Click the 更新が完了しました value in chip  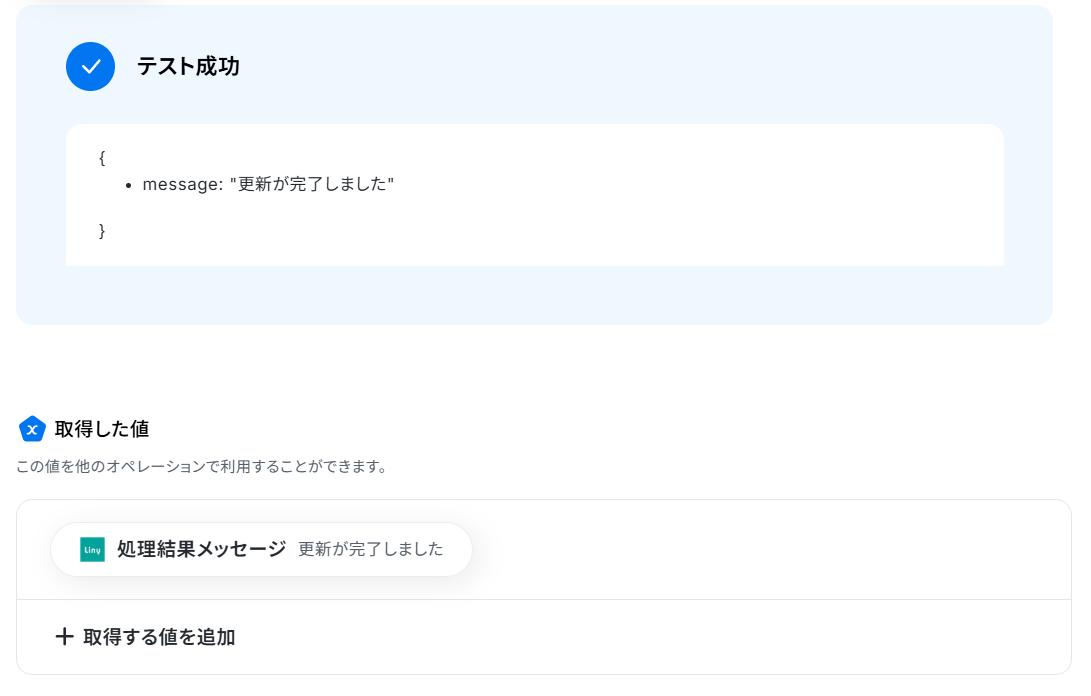pyautogui.click(x=370, y=549)
